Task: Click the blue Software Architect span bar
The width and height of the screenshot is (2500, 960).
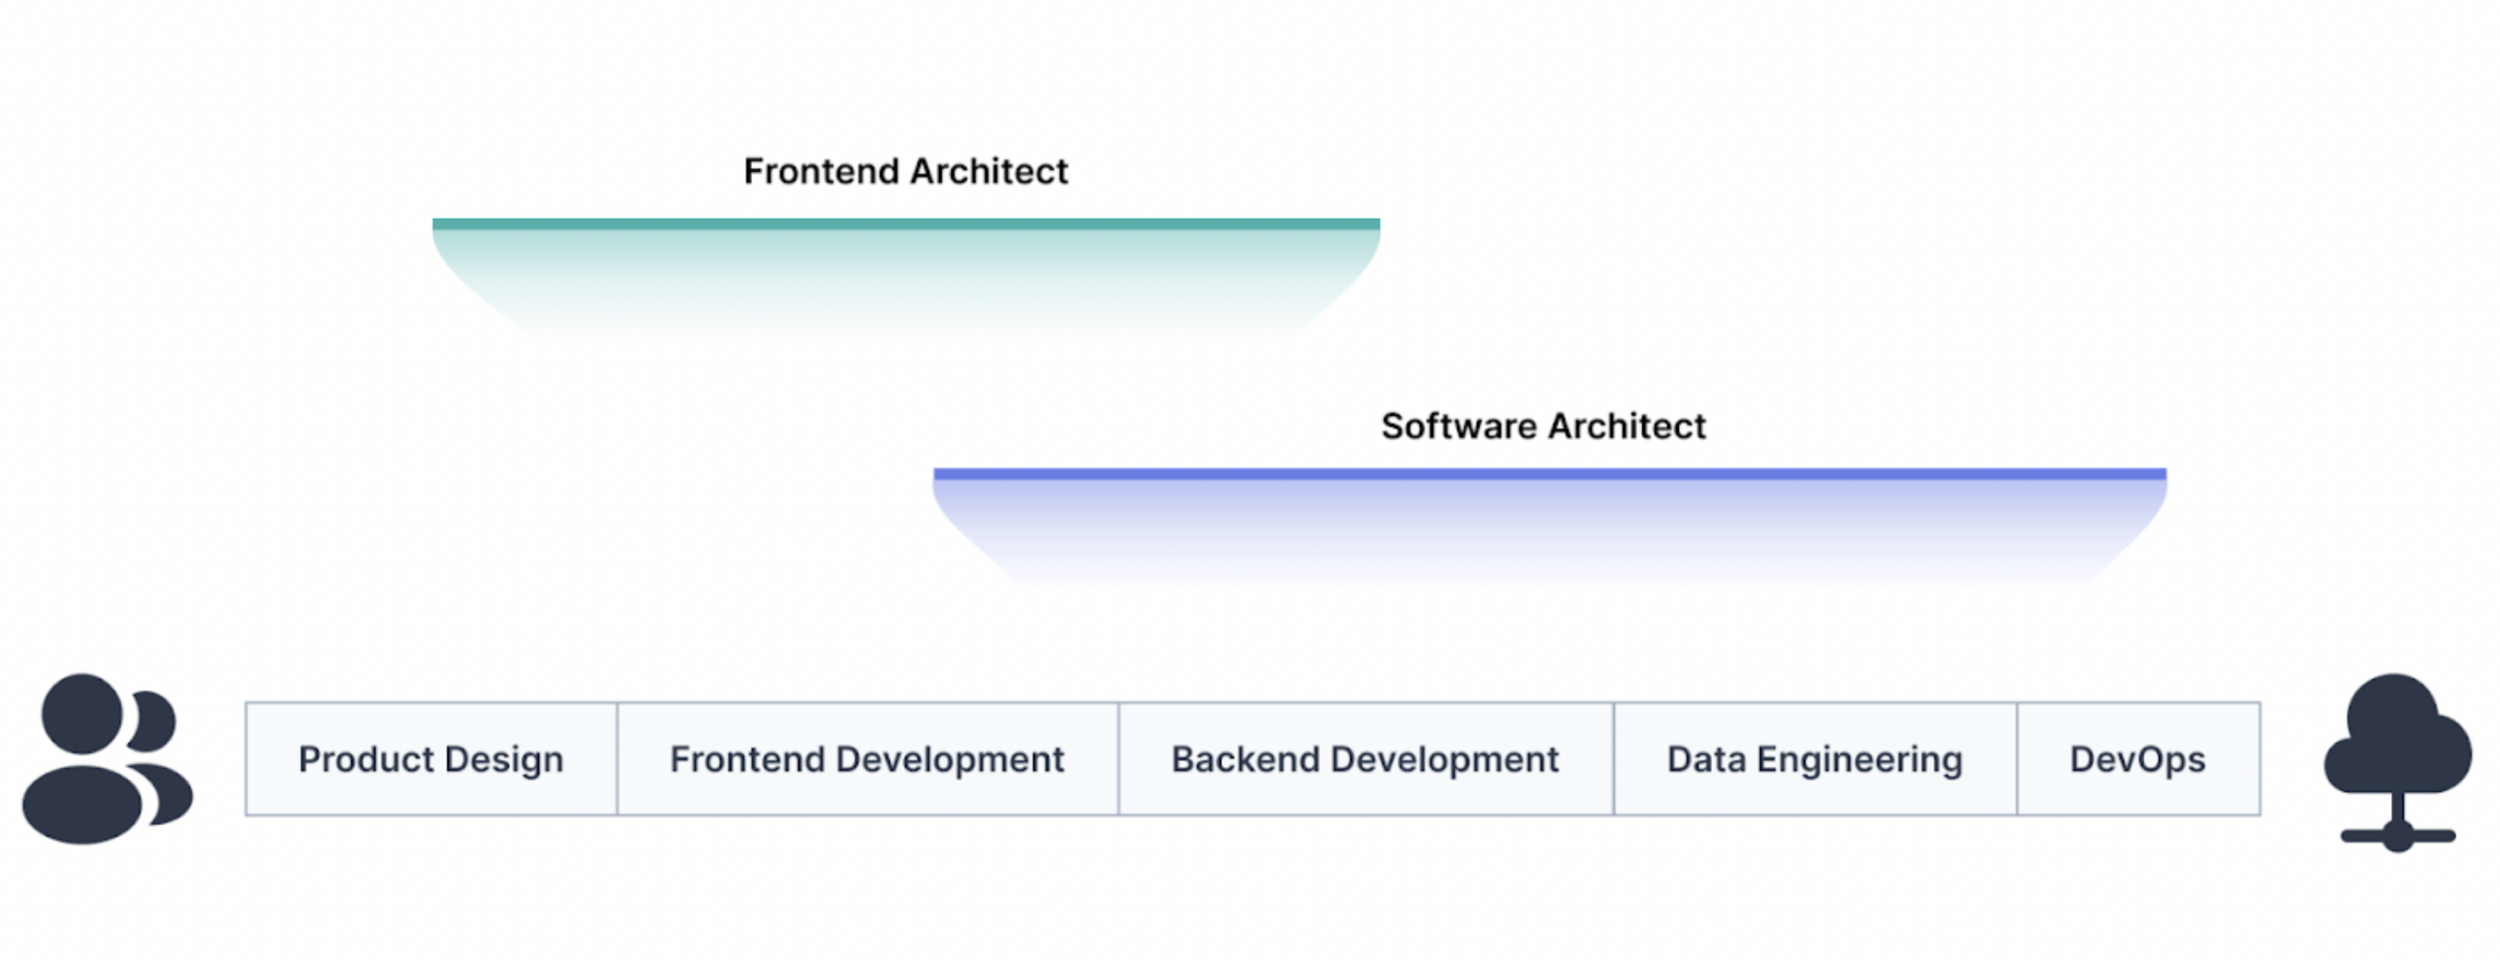Action: (x=1550, y=475)
